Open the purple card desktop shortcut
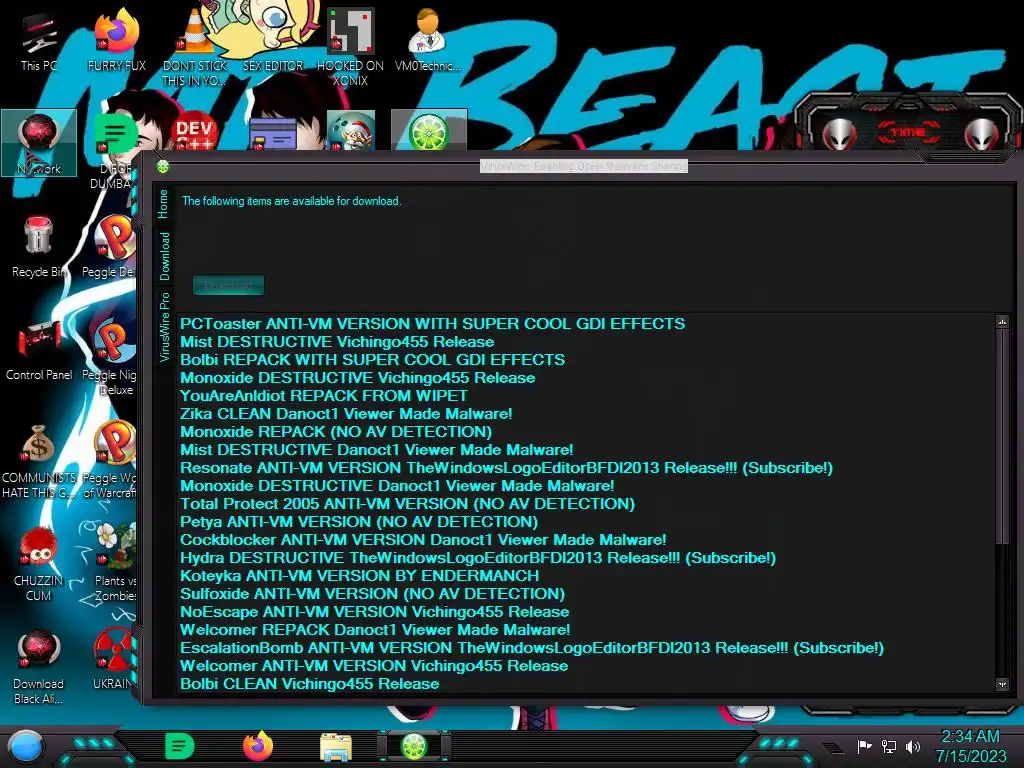Screen dimensions: 1024x768 (x=273, y=134)
